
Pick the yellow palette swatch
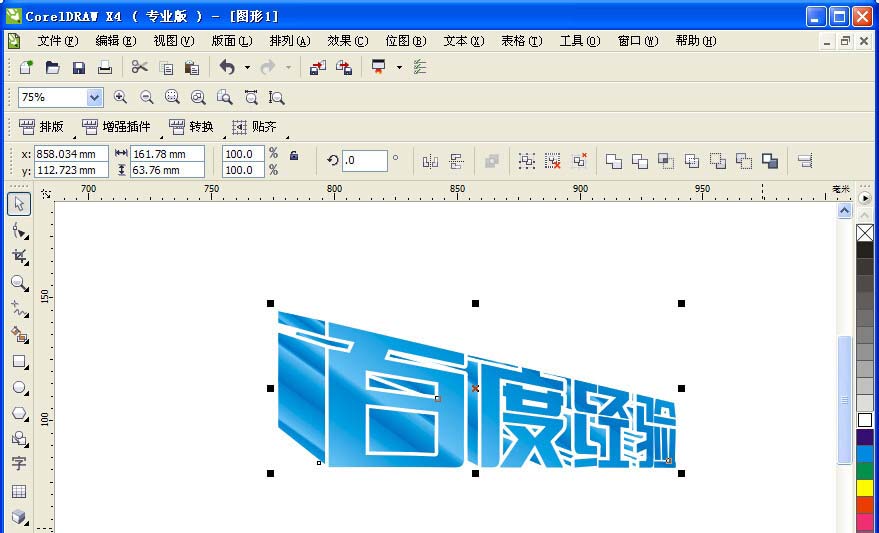click(x=865, y=488)
